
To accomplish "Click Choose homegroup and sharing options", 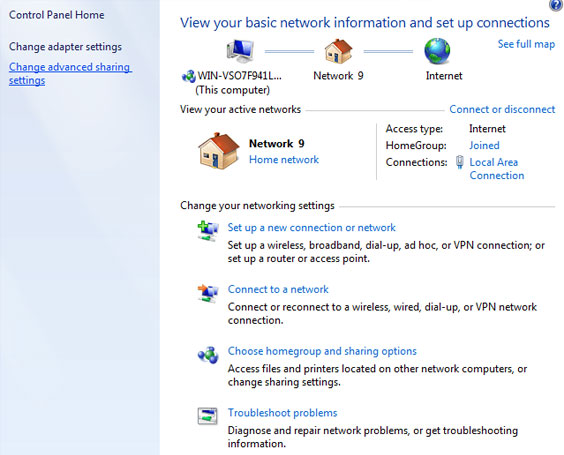I will click(x=322, y=351).
